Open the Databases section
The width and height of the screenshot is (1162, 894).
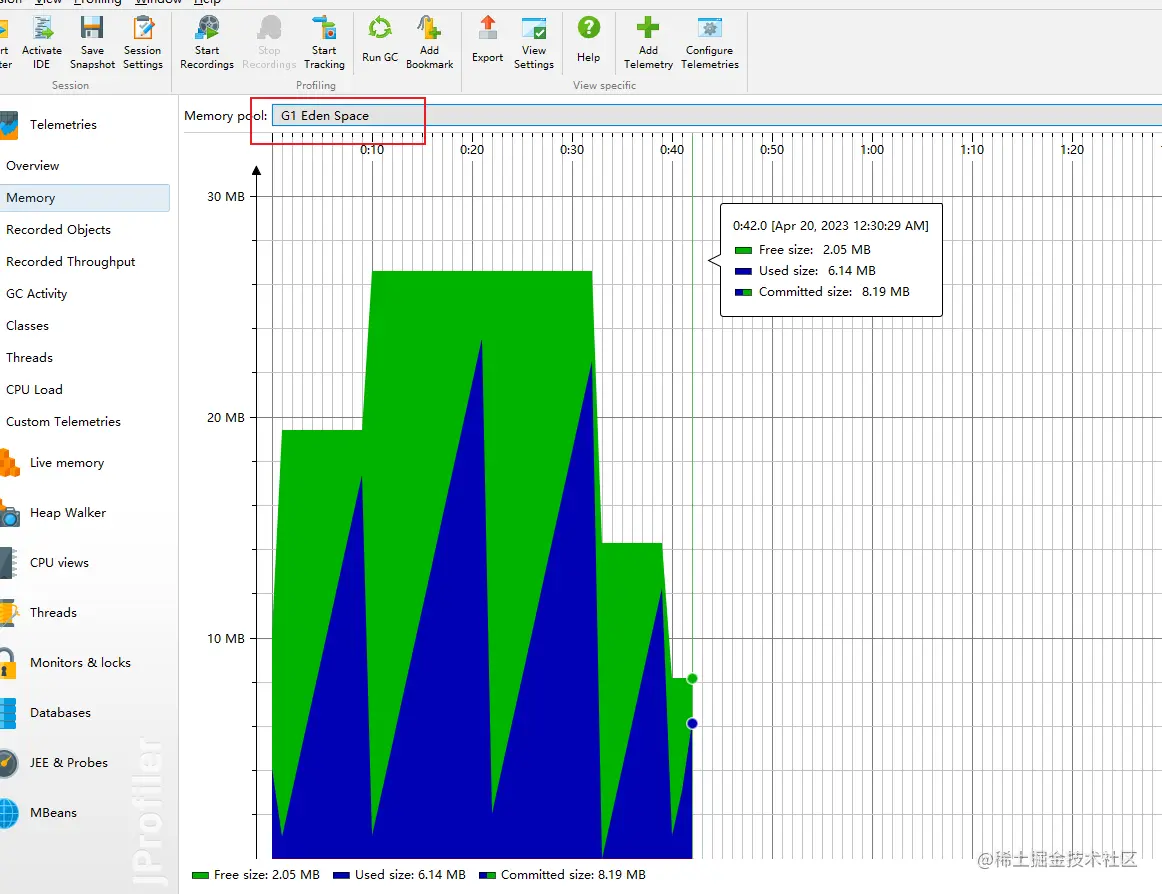60,712
